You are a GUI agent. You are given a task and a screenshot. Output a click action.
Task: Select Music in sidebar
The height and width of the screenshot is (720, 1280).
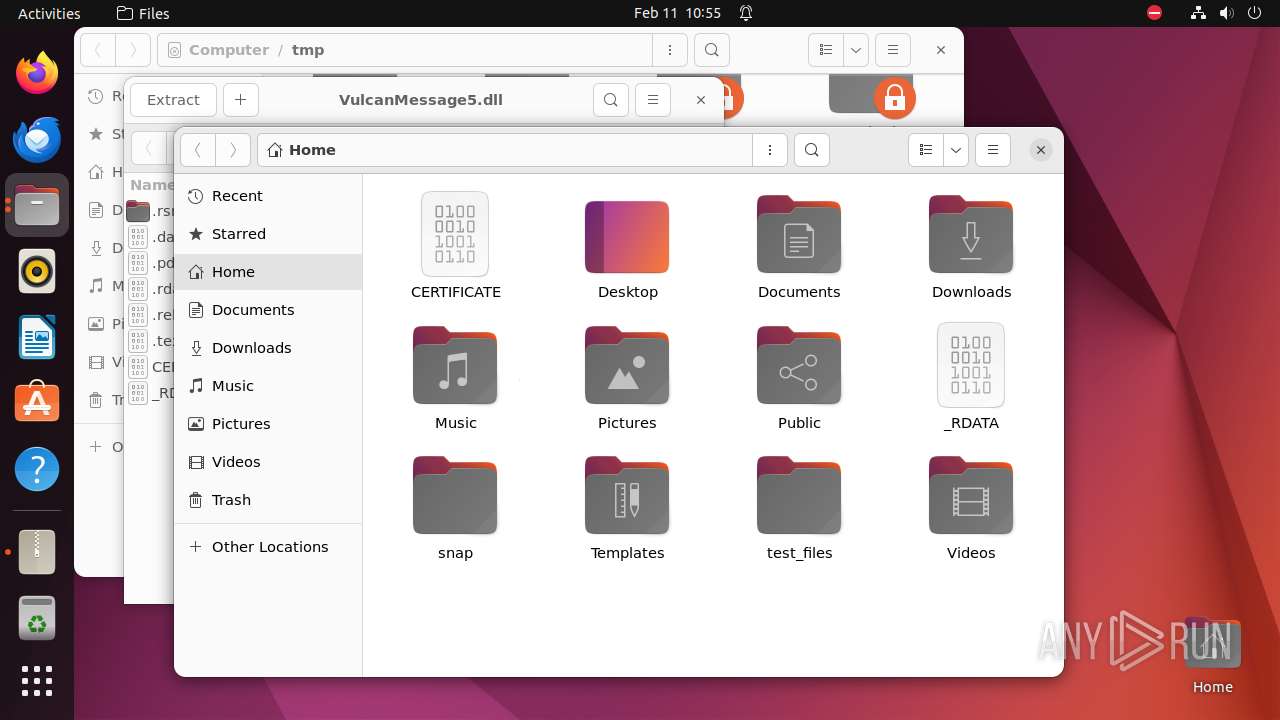tap(268, 386)
